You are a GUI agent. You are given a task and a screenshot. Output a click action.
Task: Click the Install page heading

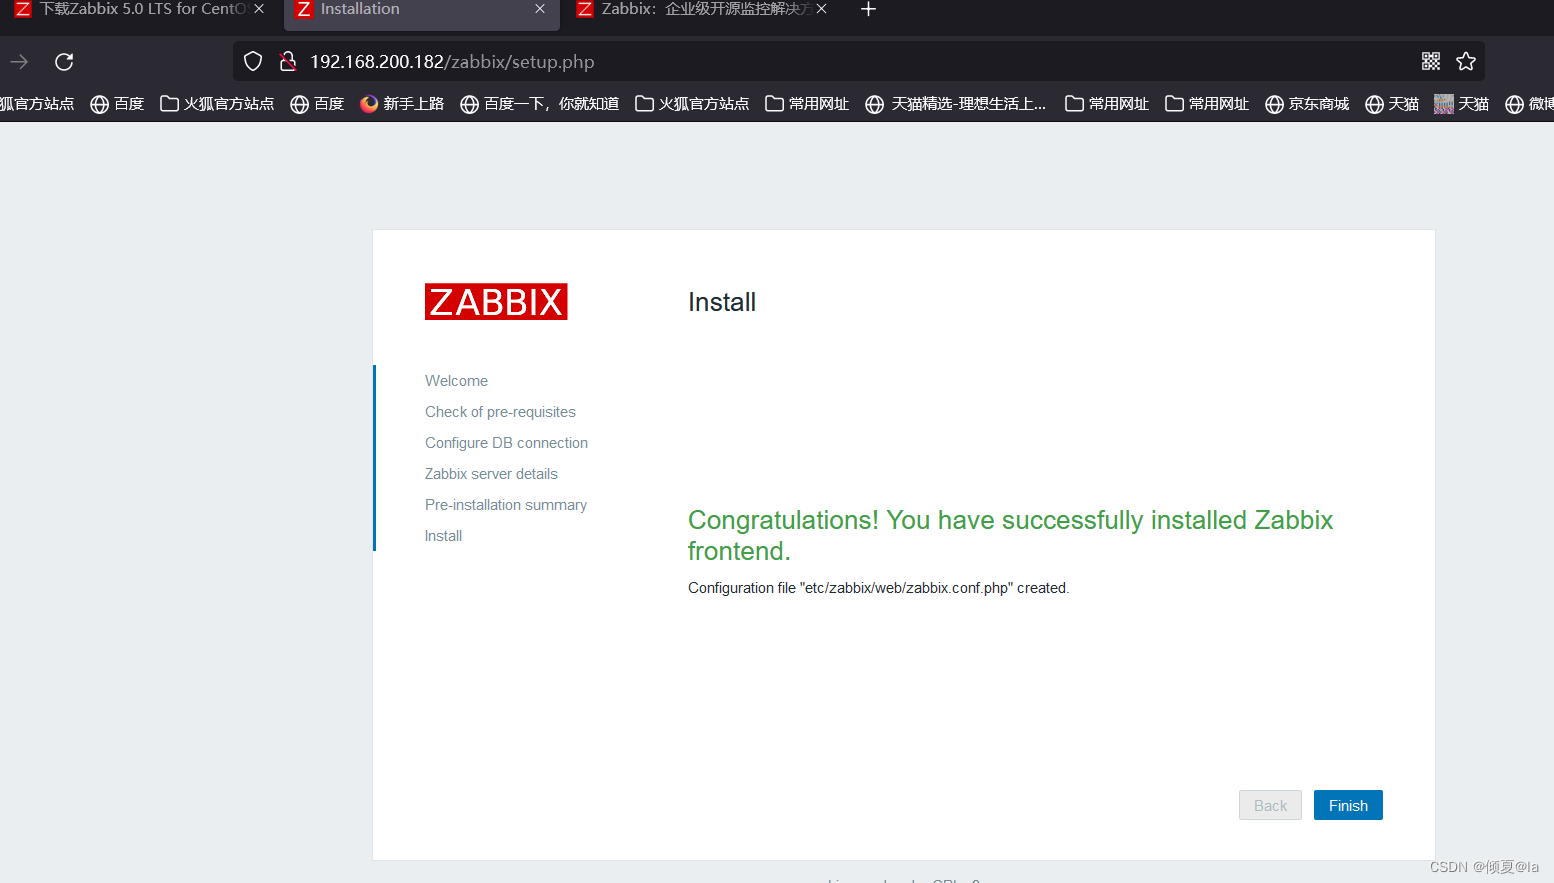[722, 302]
